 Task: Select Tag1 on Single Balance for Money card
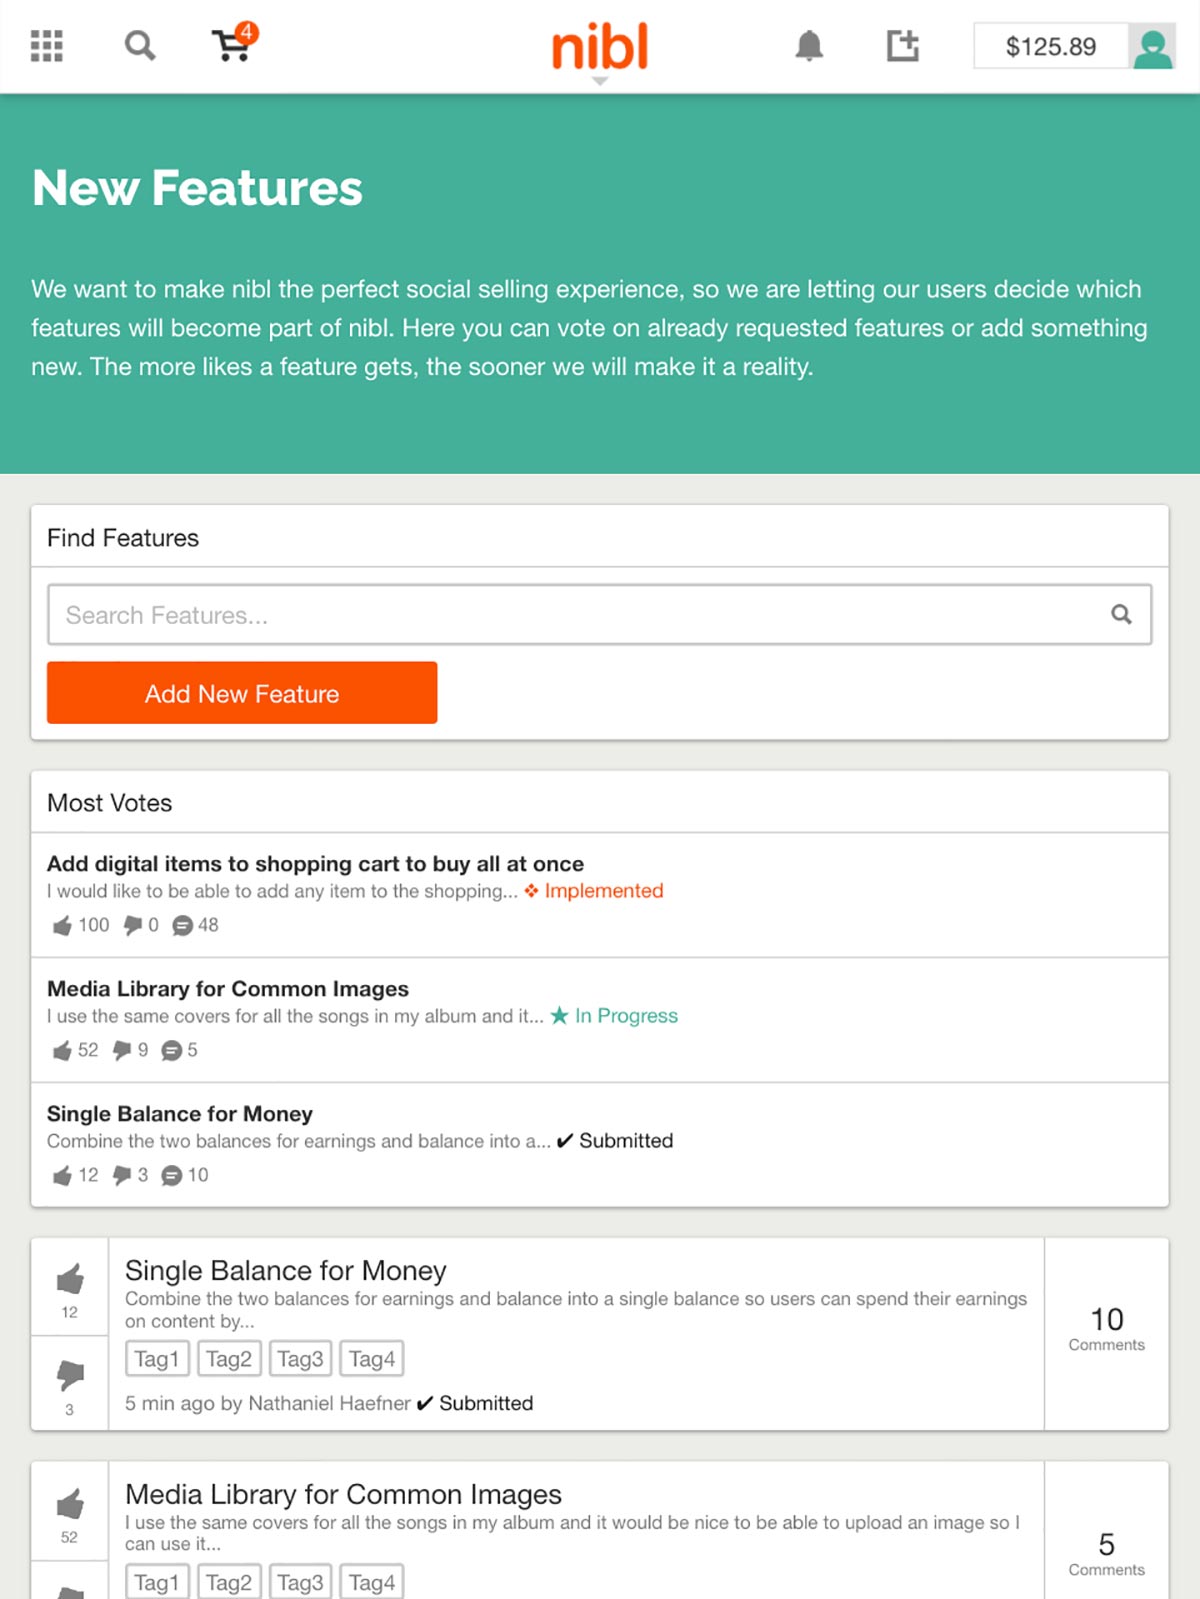point(157,1358)
